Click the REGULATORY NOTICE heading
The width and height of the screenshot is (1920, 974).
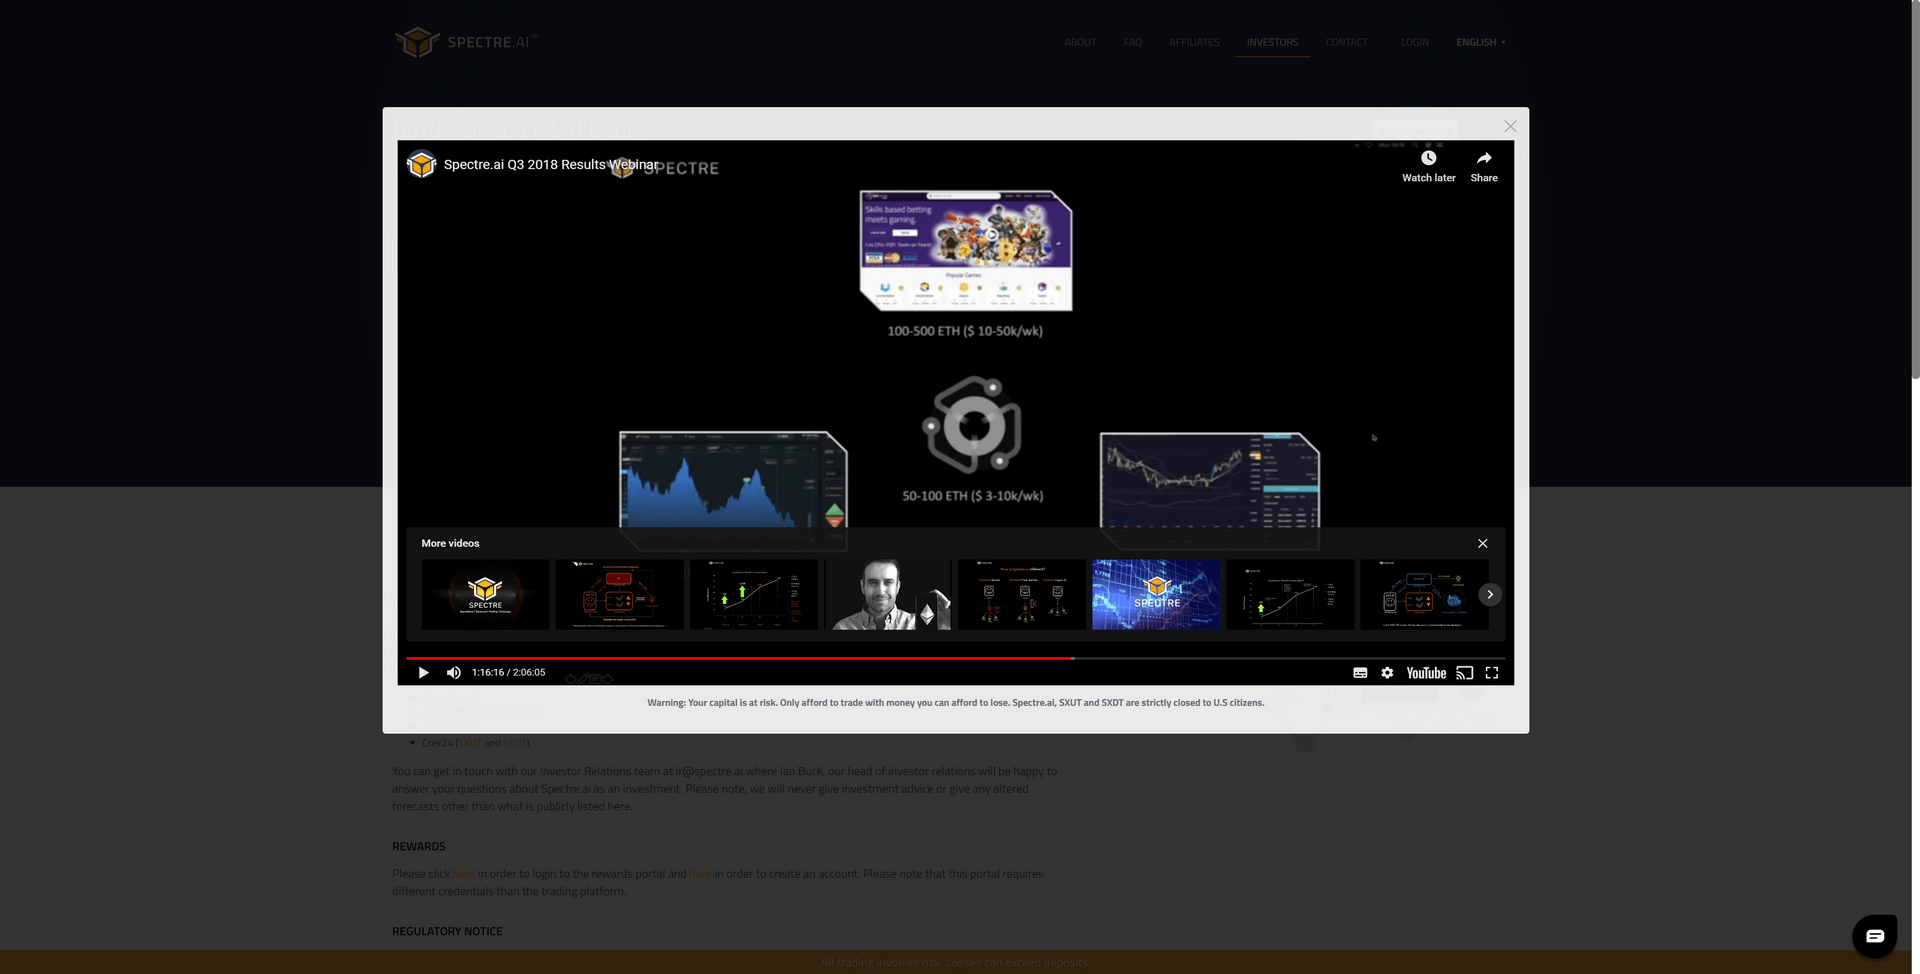click(447, 932)
